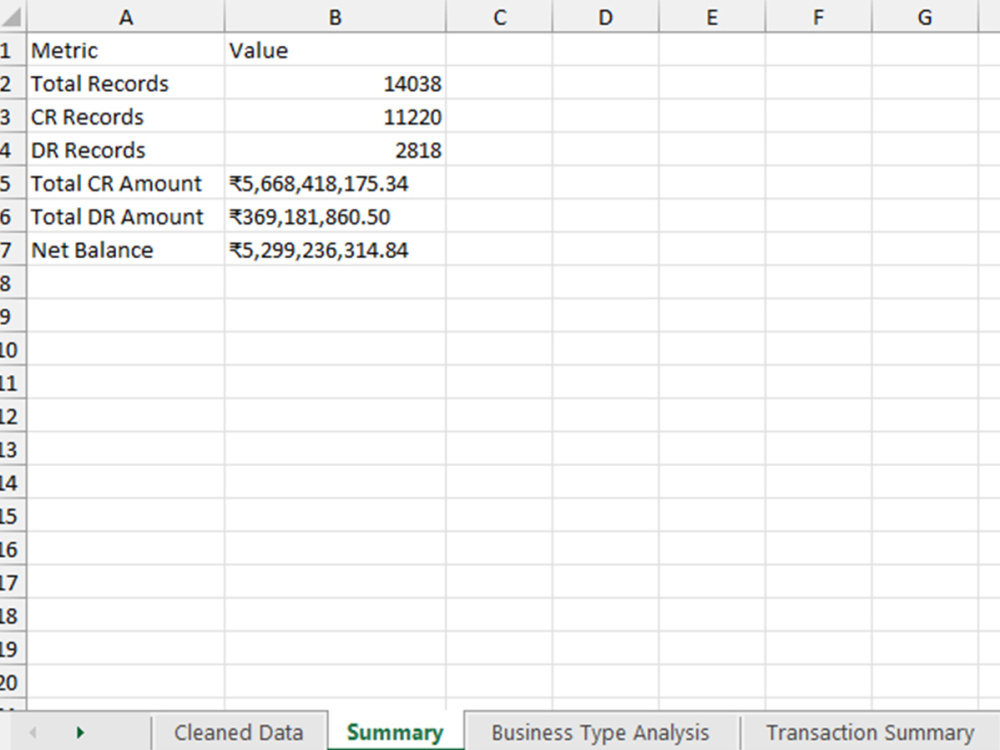Open the Cleaned Data sheet tab
This screenshot has width=1000, height=750.
239,732
